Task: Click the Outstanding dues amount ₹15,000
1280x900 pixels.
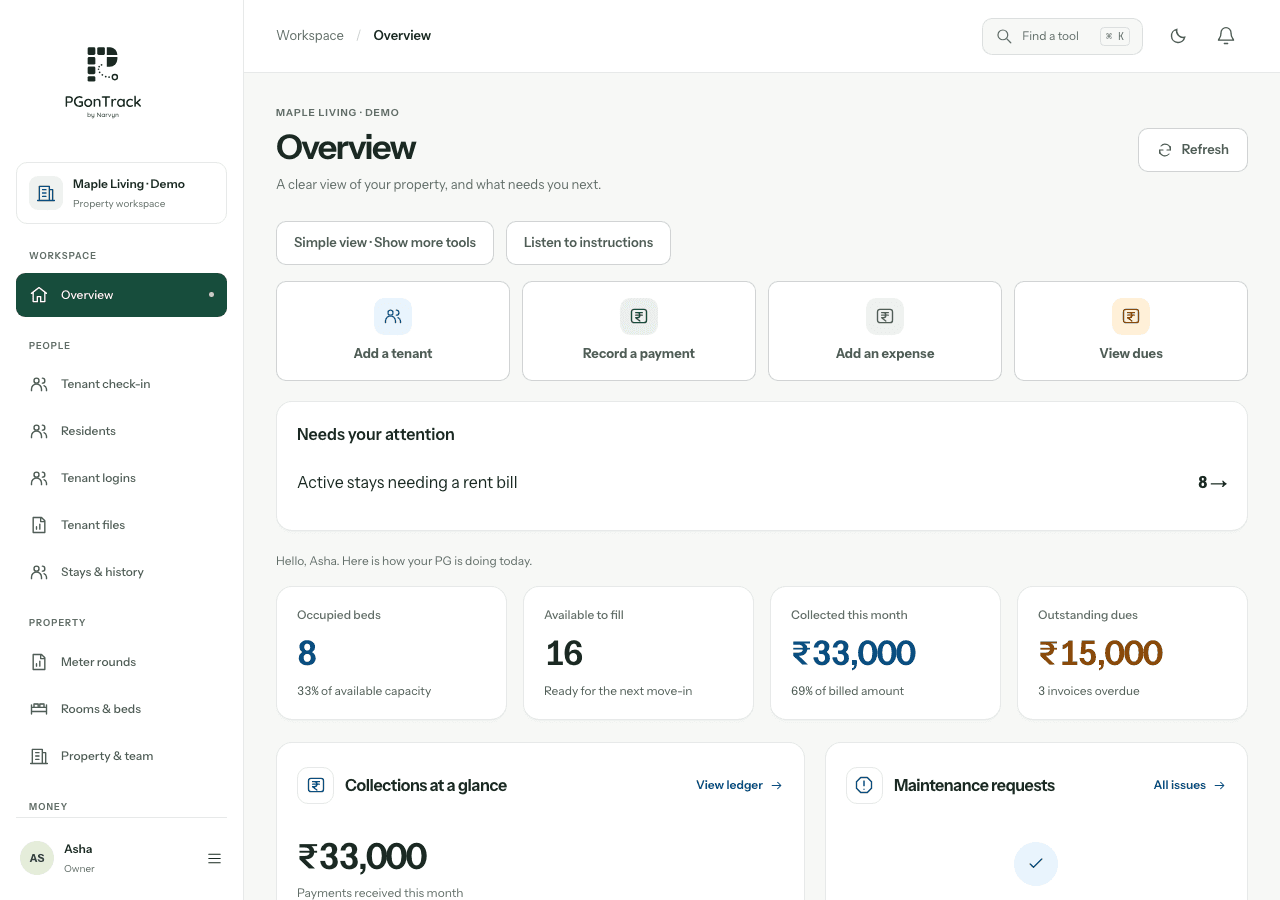Action: pos(1100,653)
